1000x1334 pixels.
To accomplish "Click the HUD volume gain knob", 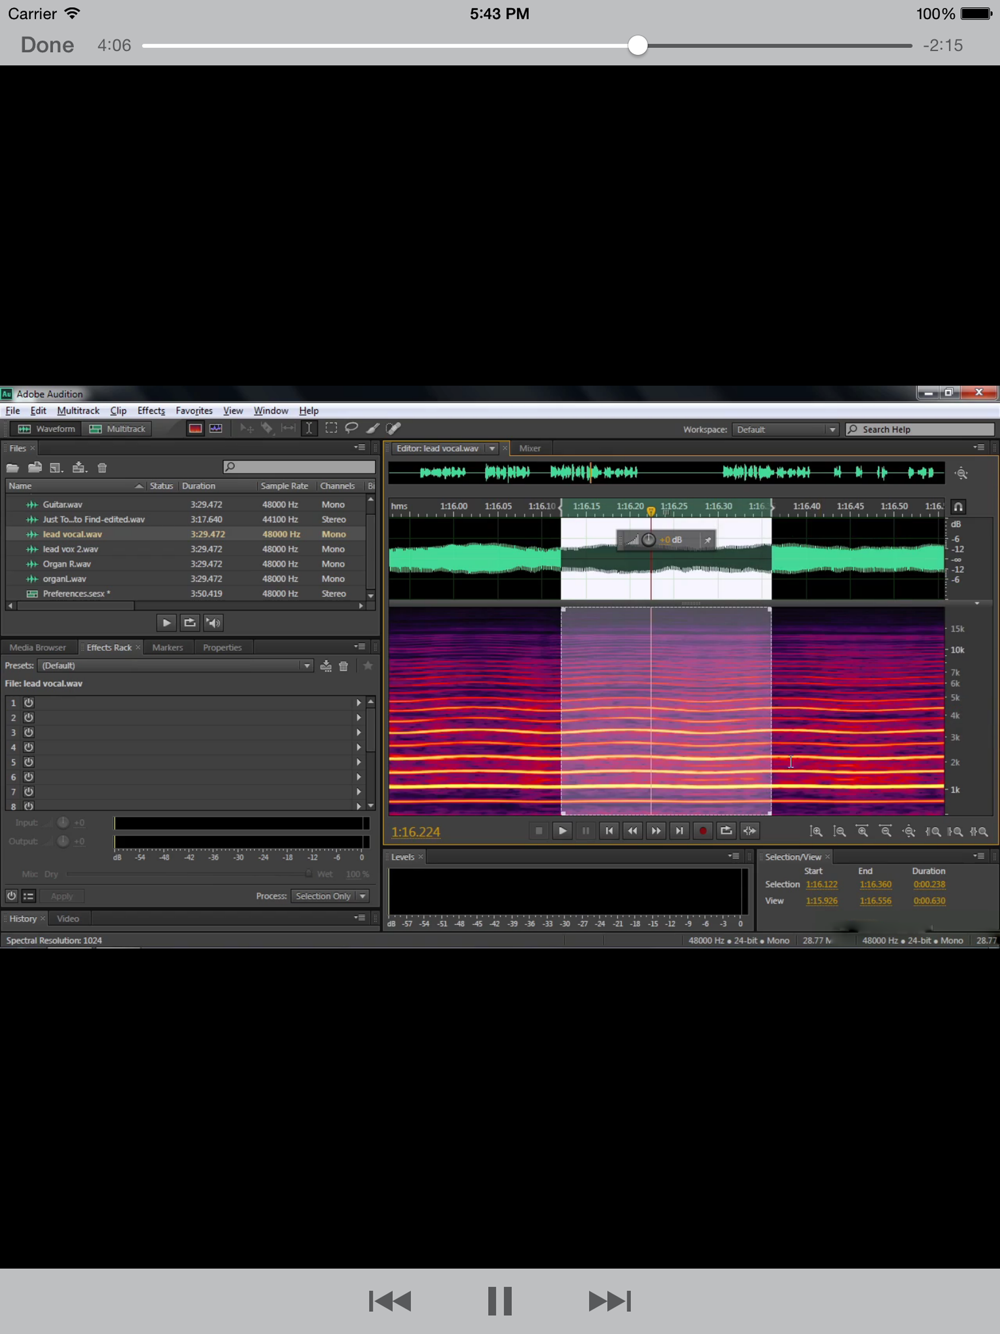I will tap(648, 540).
